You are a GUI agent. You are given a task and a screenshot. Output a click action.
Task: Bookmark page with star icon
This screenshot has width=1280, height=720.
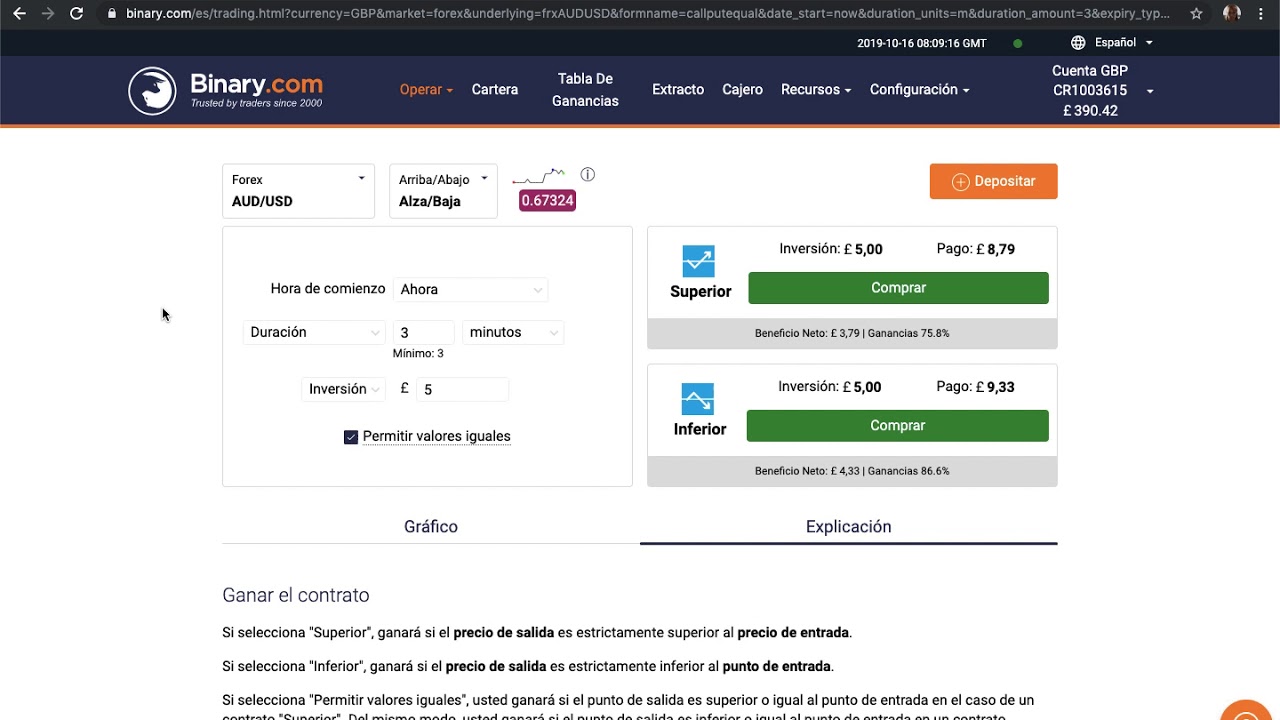tap(1196, 14)
